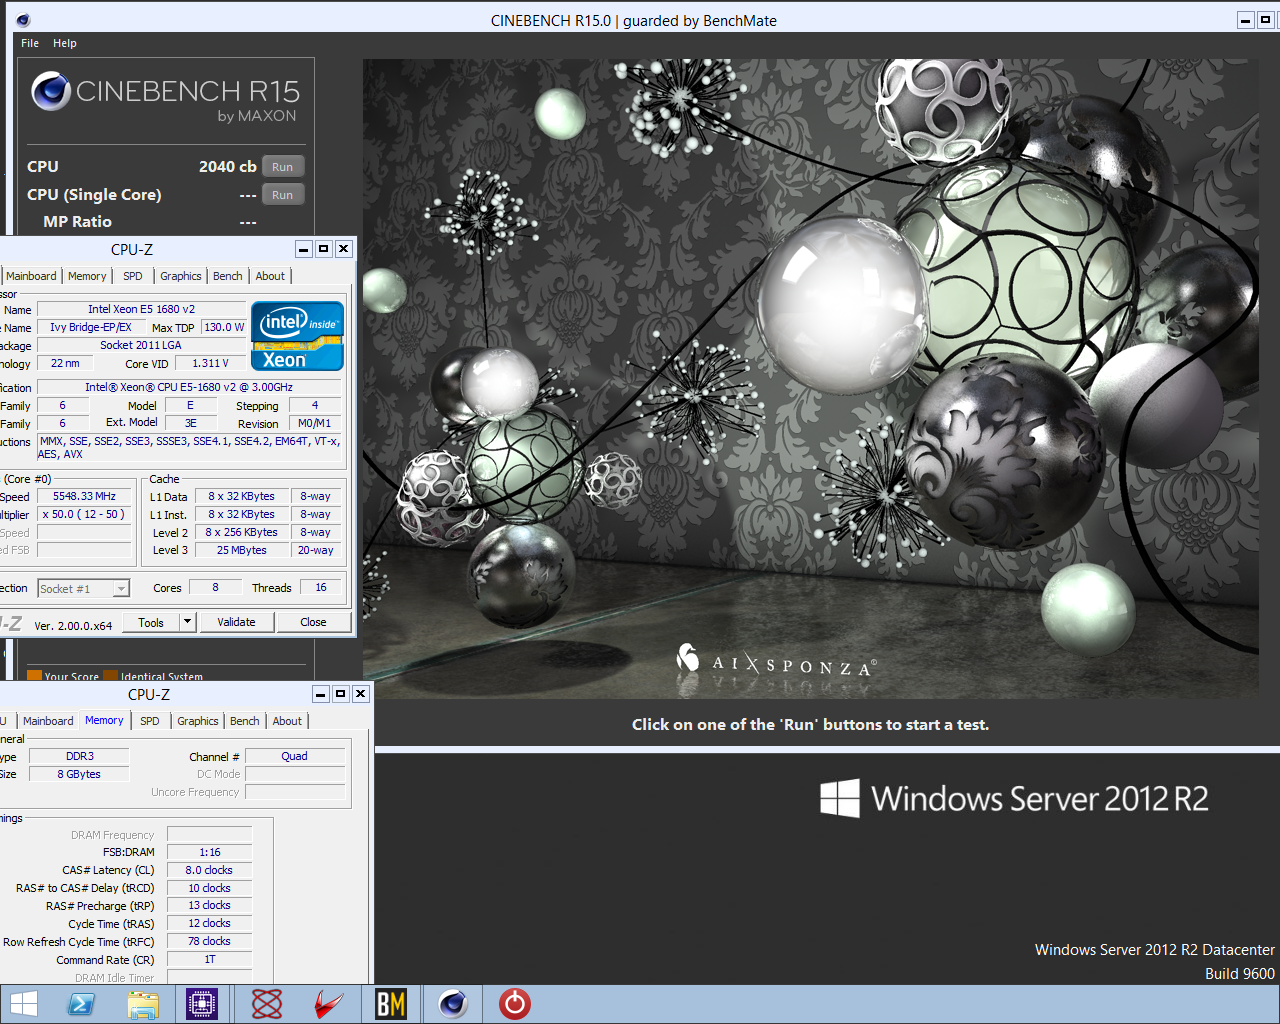Select Bench tab in lower CPU-Z window
This screenshot has width=1280, height=1024.
[x=245, y=721]
